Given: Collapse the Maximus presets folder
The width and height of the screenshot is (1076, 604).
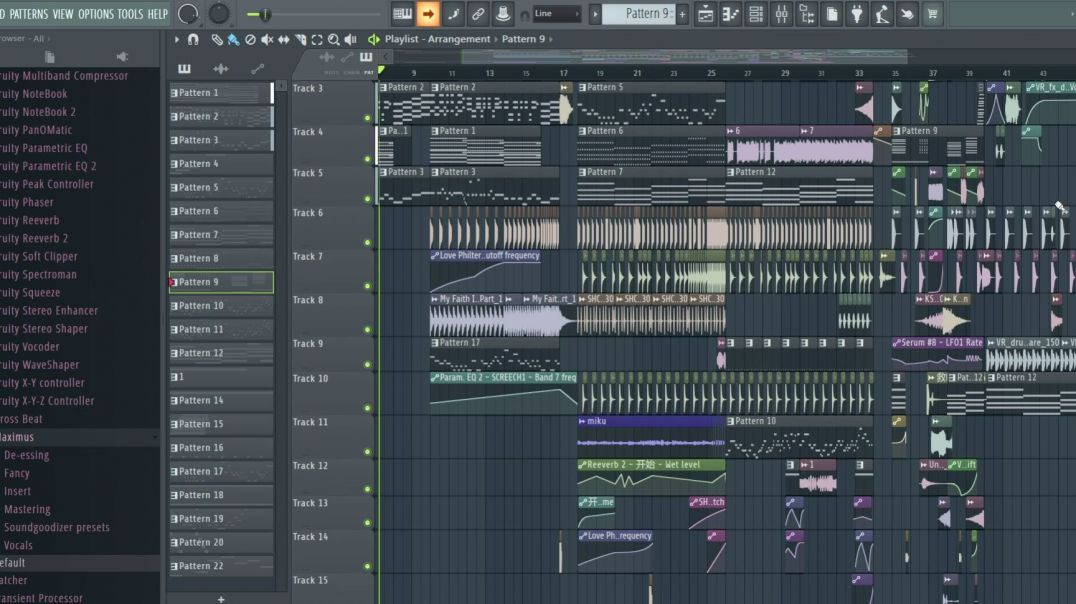Looking at the screenshot, I should (x=80, y=437).
